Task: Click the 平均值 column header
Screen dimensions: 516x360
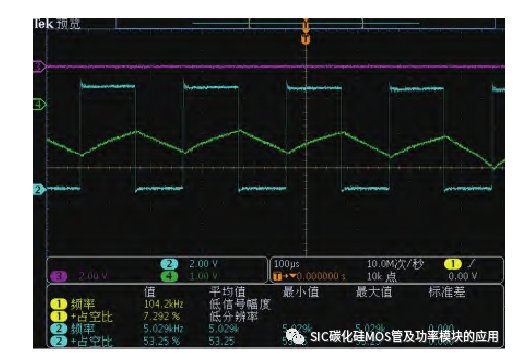Action: 227,292
